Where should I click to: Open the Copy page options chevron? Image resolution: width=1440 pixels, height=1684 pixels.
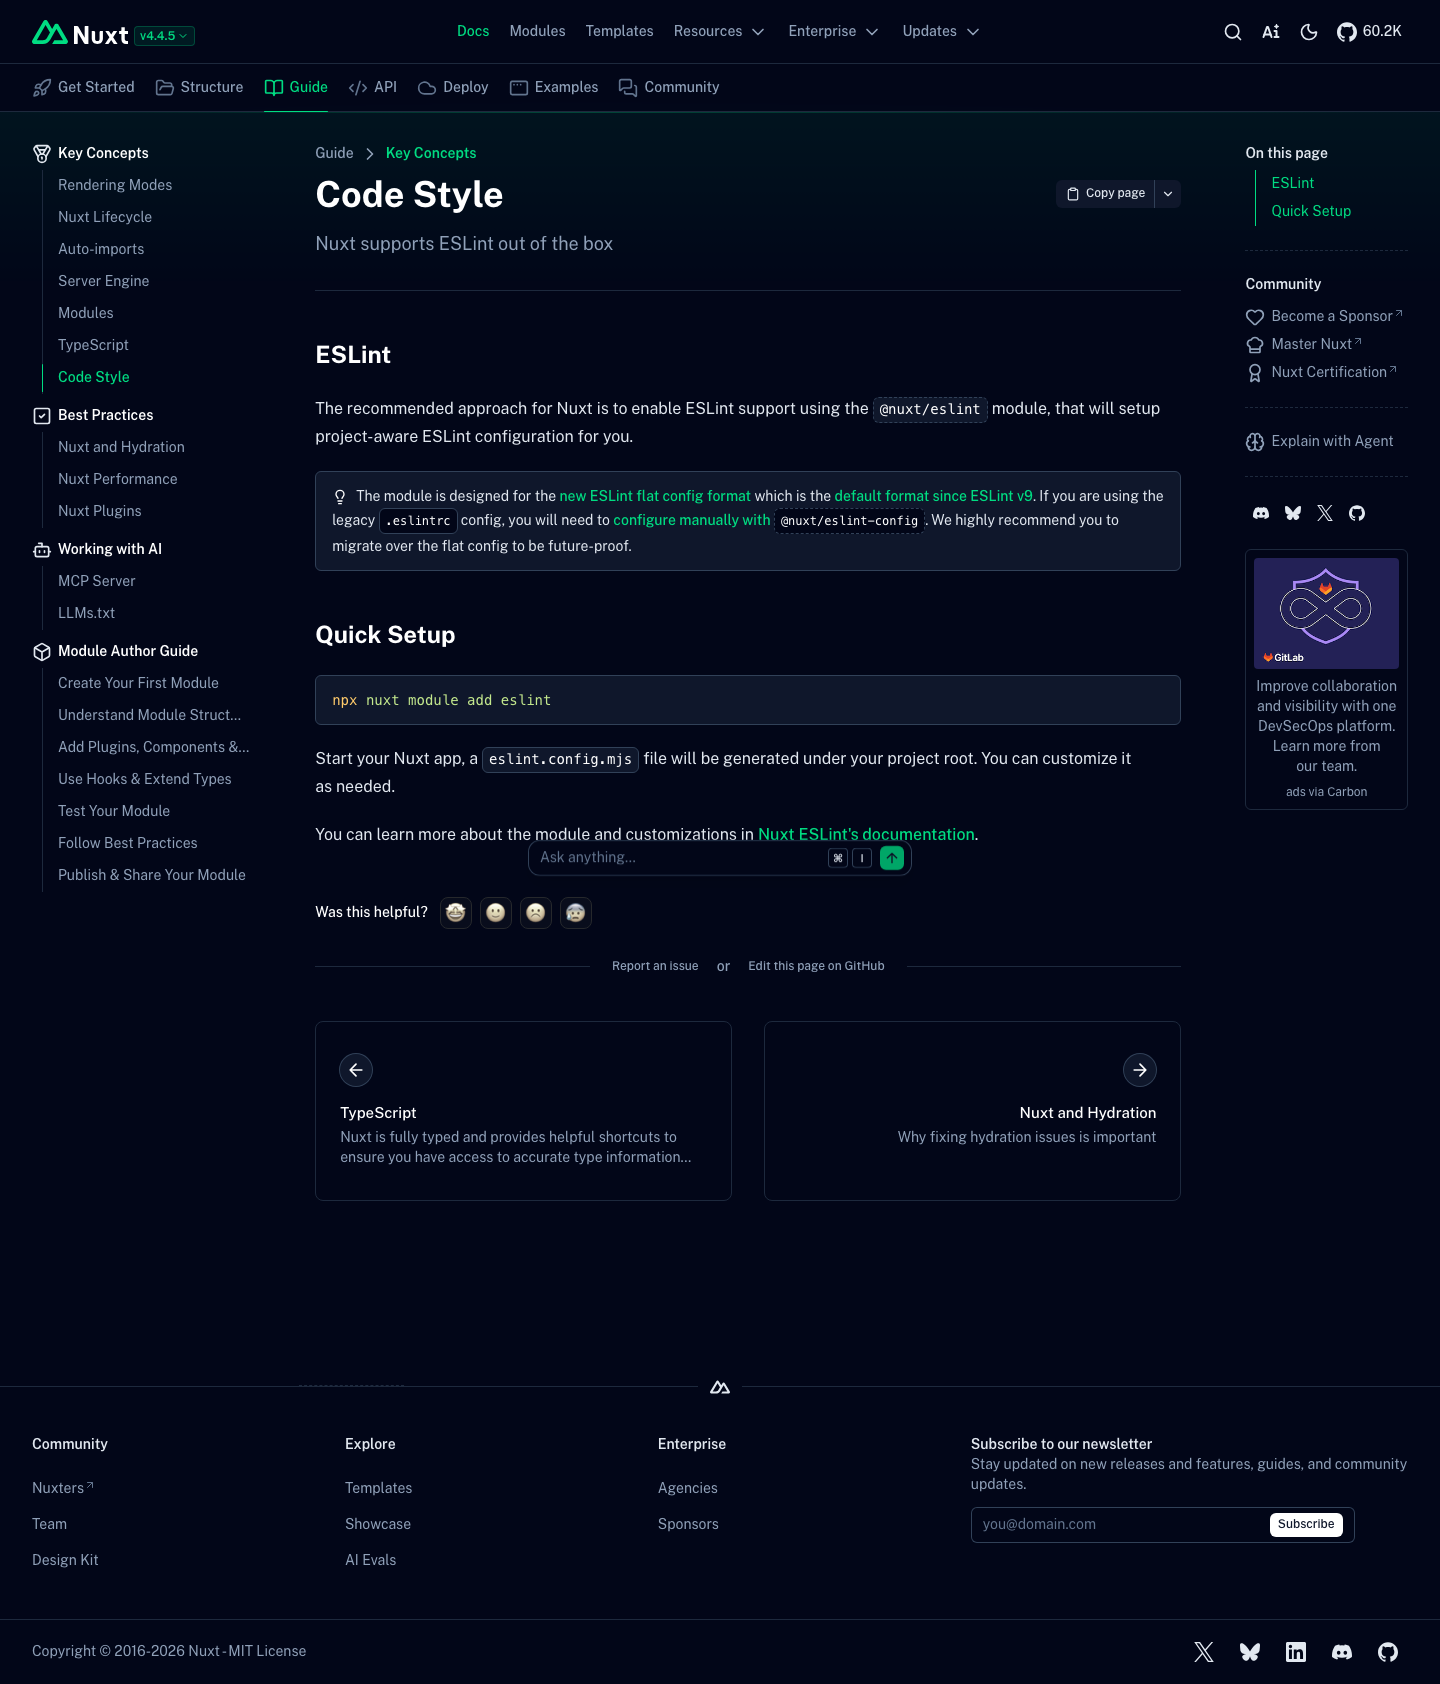point(1168,194)
